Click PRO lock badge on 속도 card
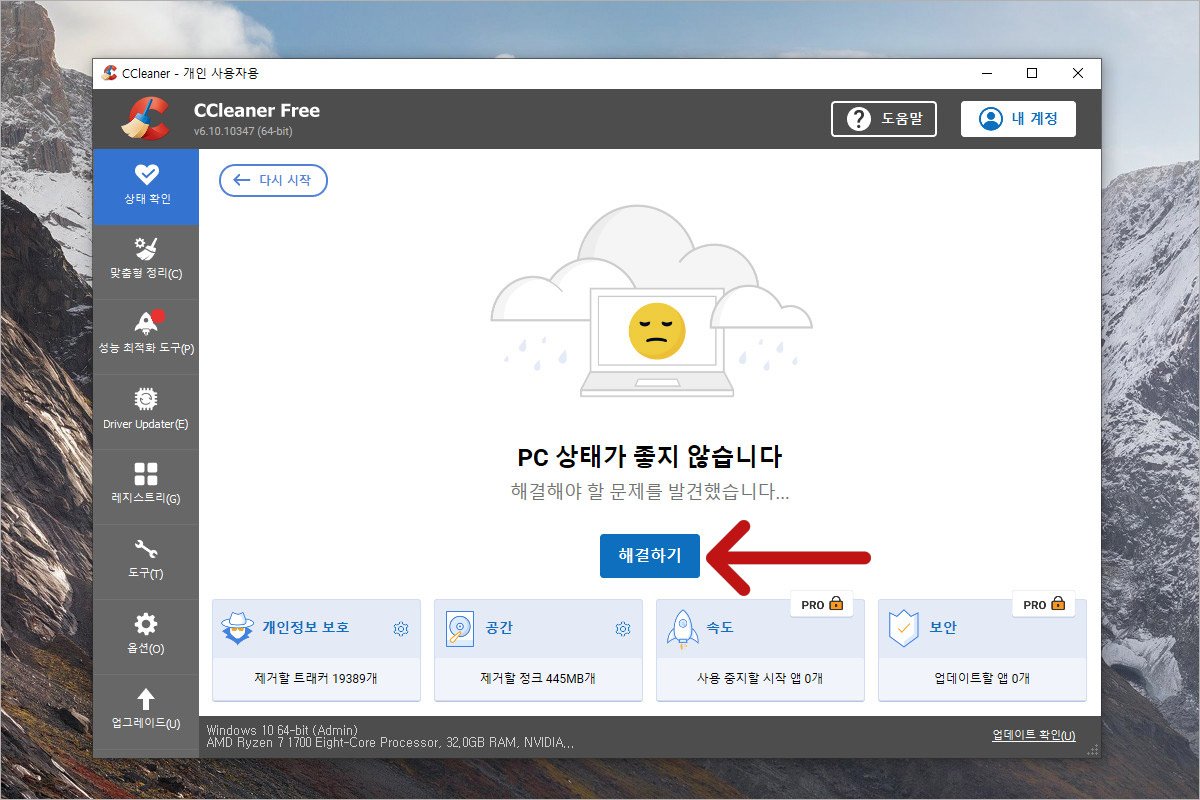Viewport: 1200px width, 800px height. tap(822, 604)
